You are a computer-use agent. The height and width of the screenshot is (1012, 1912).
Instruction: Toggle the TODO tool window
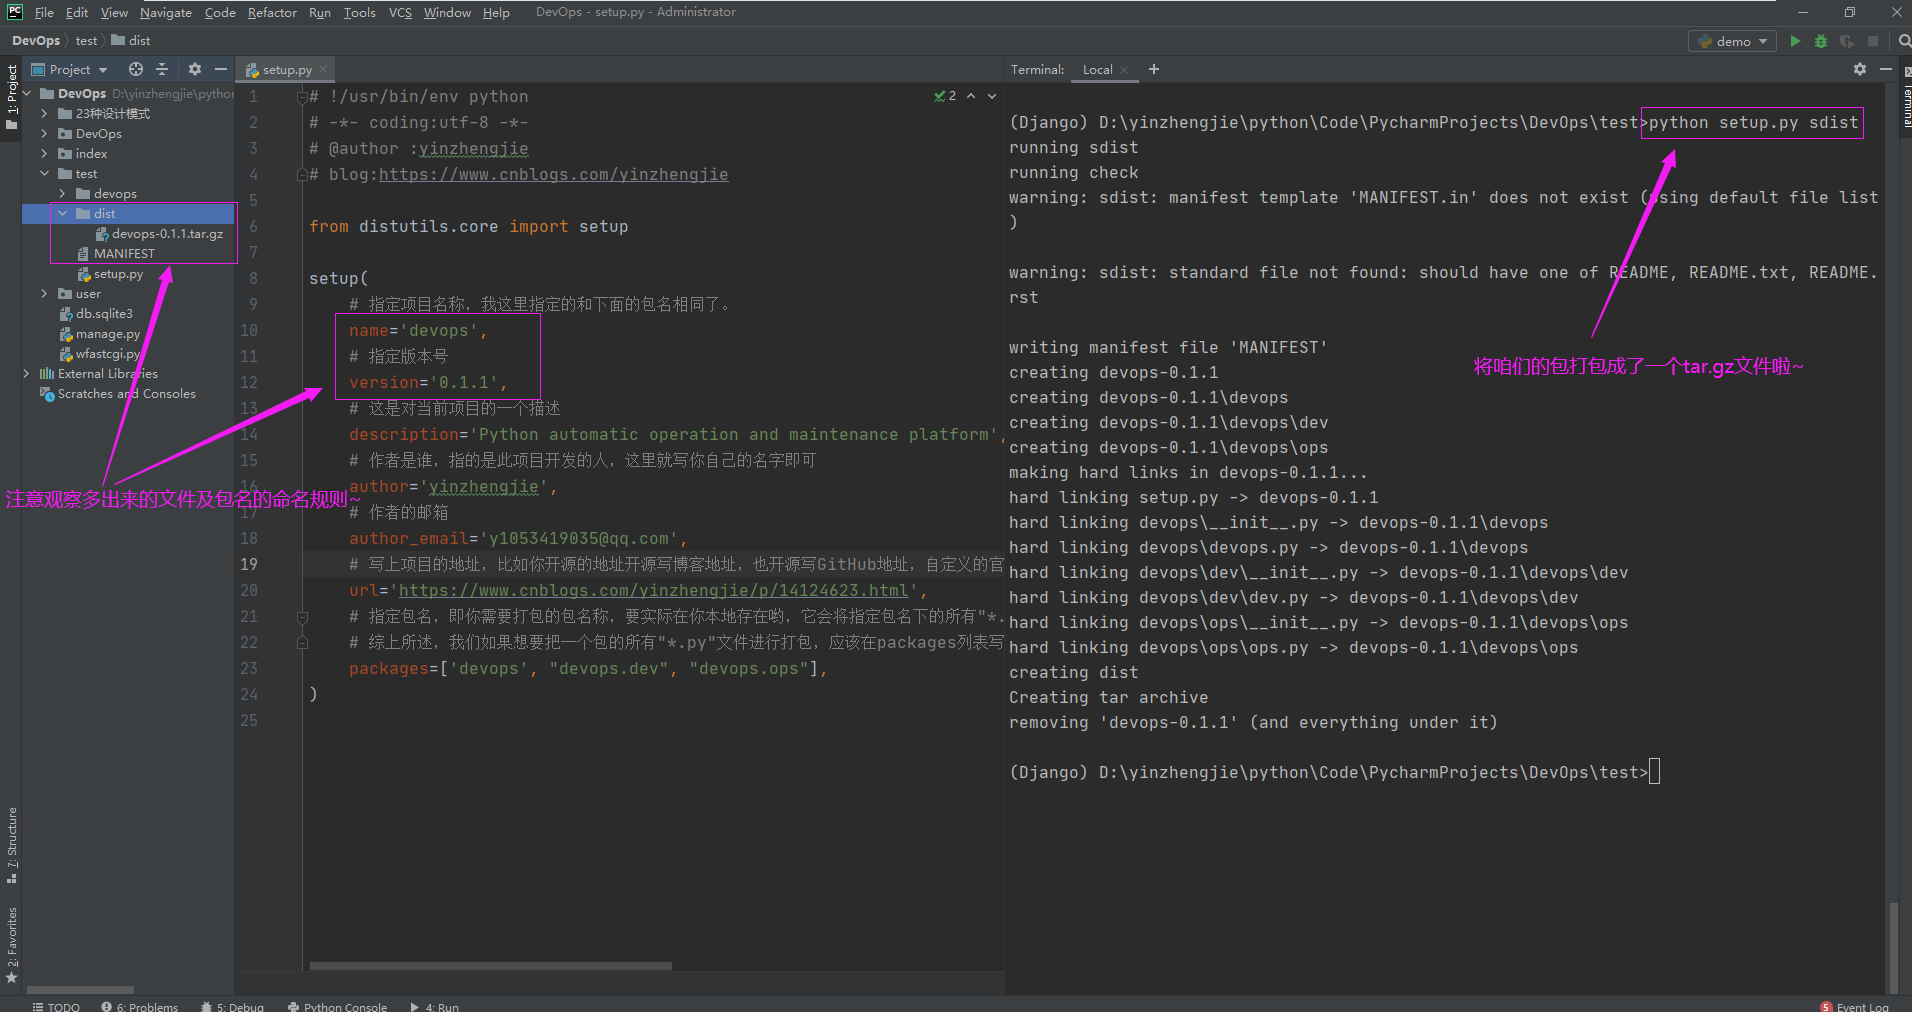(56, 1006)
